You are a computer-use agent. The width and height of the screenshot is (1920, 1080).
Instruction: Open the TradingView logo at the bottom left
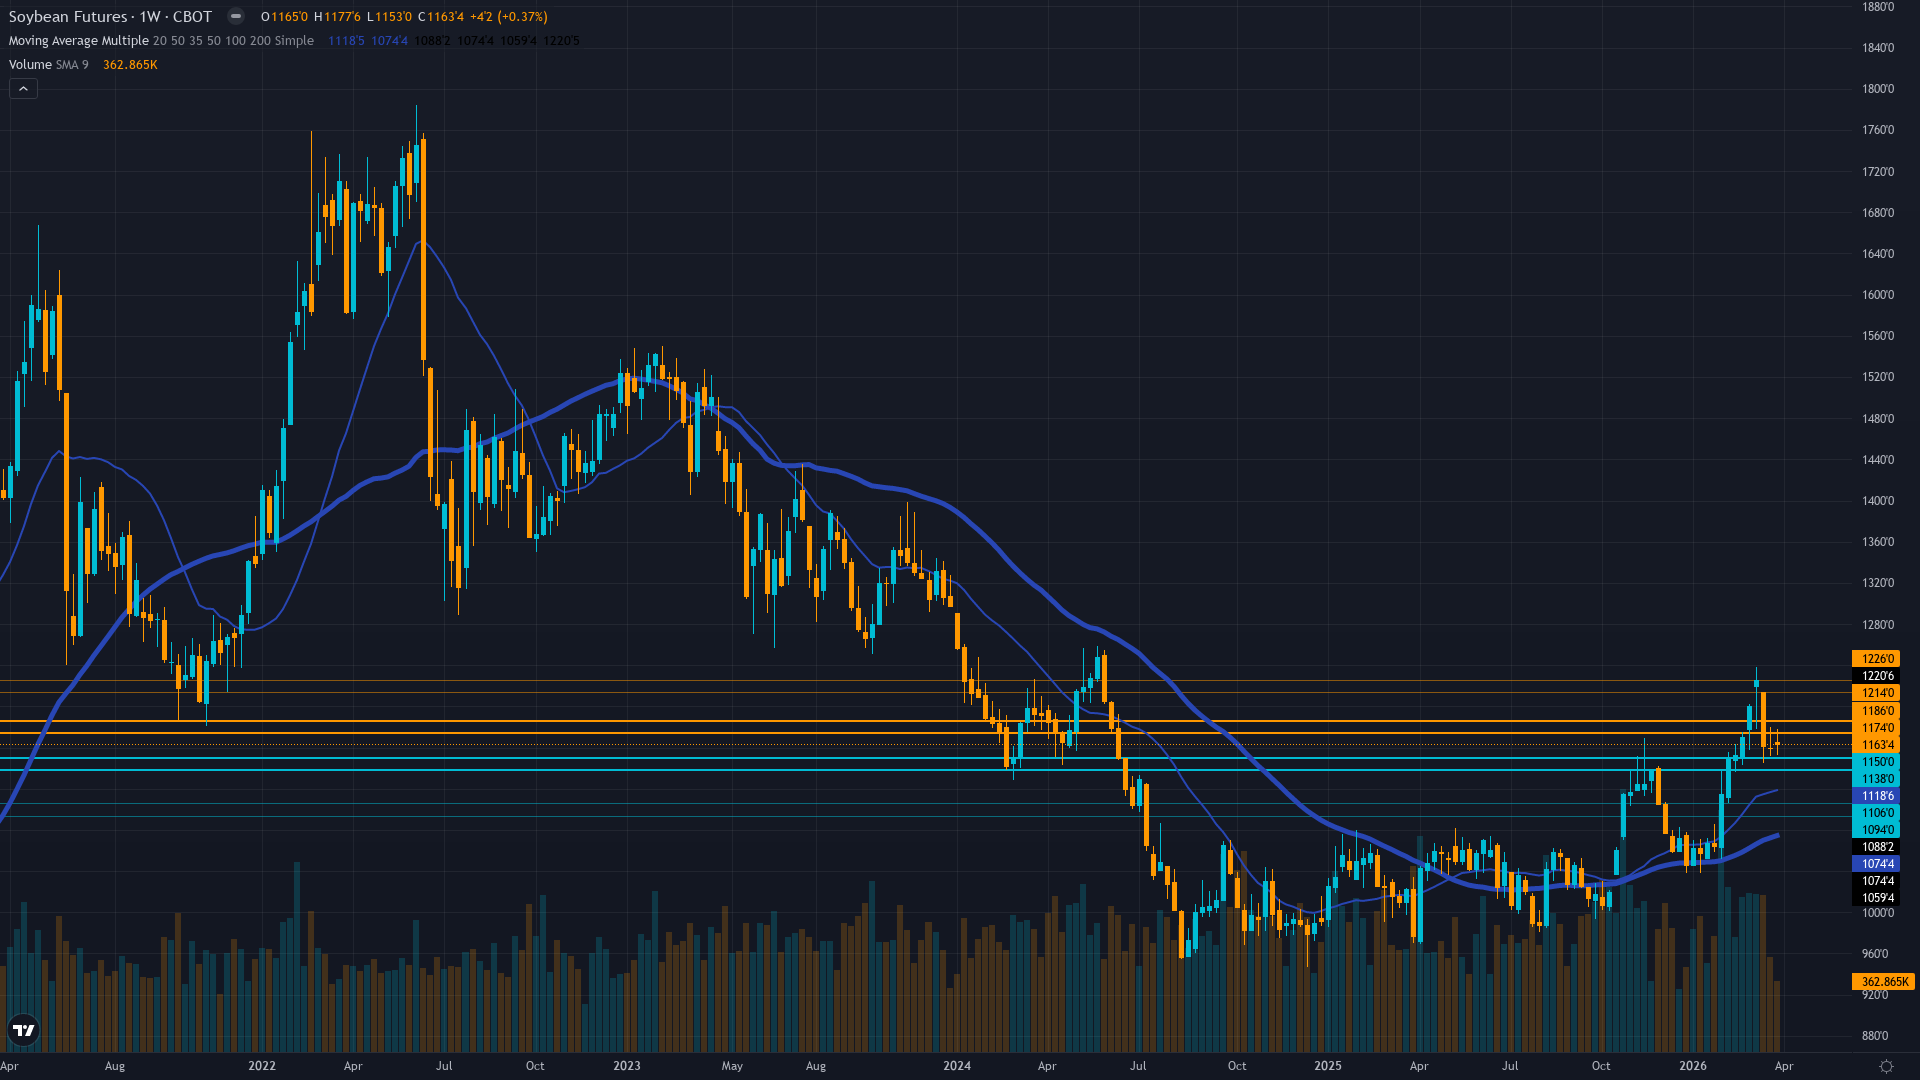point(24,1030)
